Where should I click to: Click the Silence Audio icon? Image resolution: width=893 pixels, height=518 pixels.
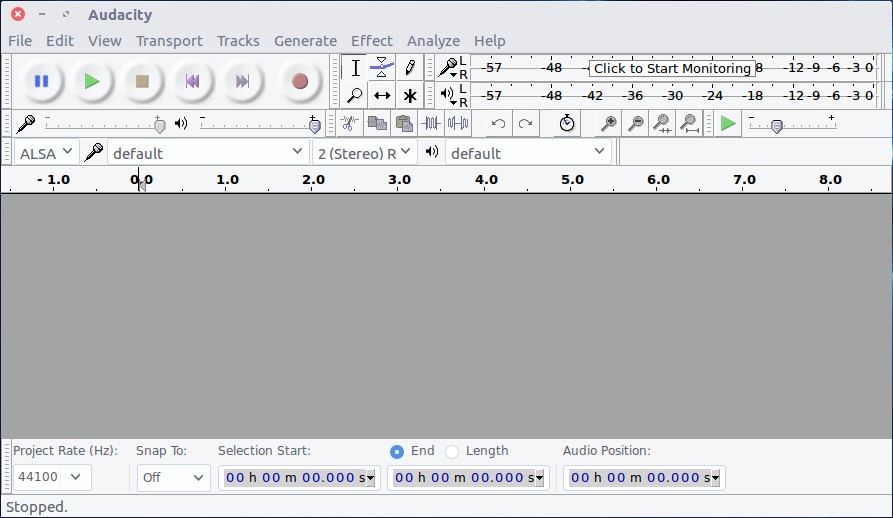pos(458,124)
